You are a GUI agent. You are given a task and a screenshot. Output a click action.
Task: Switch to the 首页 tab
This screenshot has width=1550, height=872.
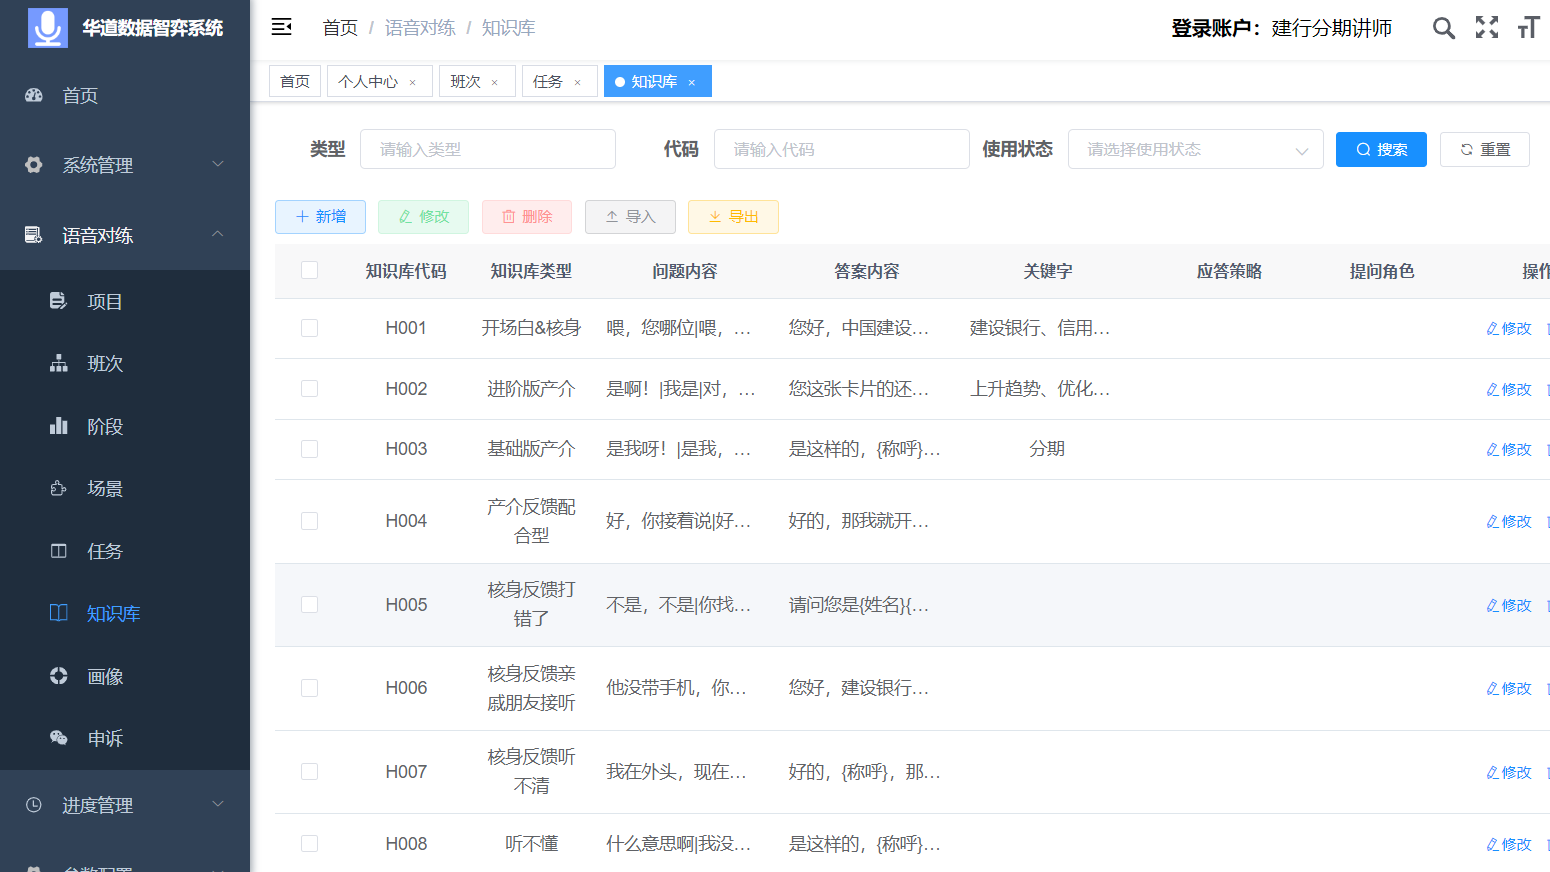(295, 81)
